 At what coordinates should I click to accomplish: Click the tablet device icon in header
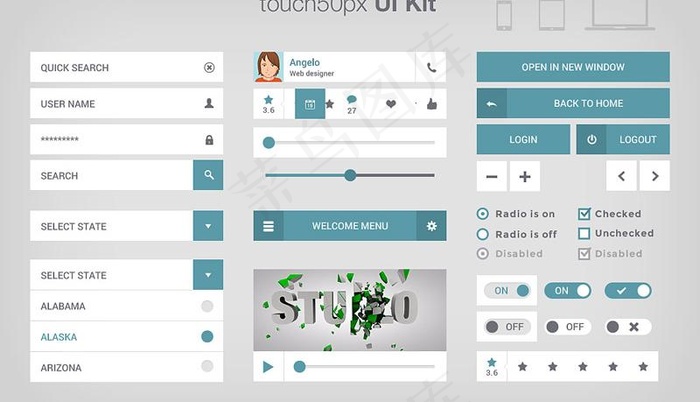point(552,15)
